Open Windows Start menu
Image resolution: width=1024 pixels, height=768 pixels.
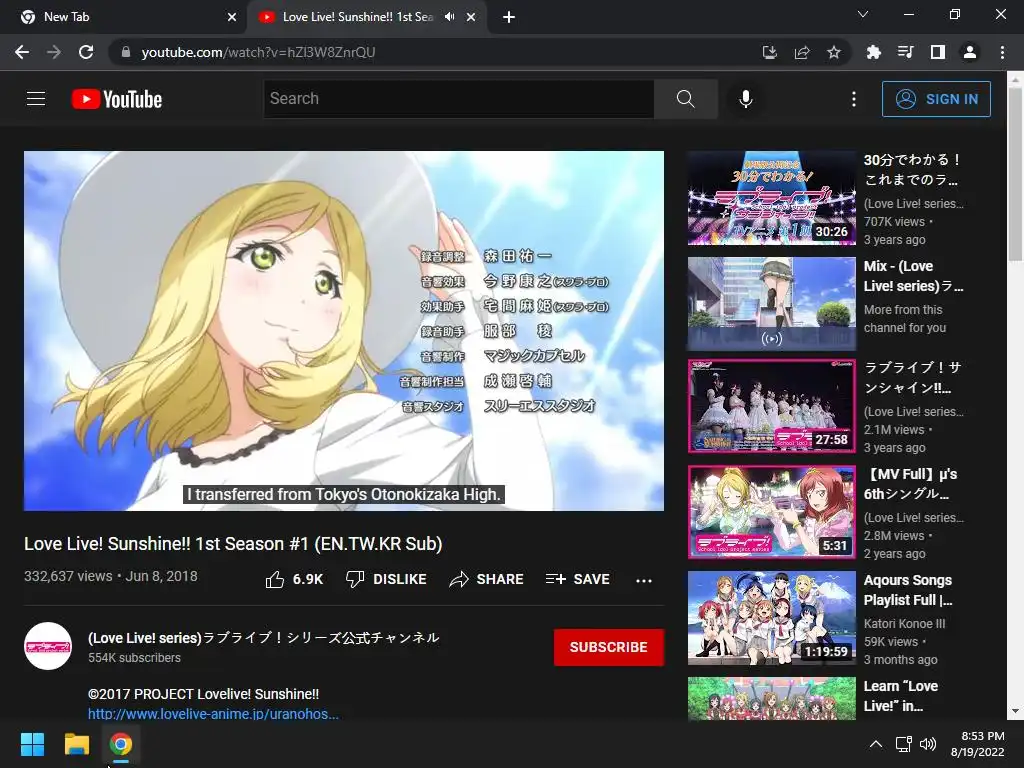coord(32,744)
